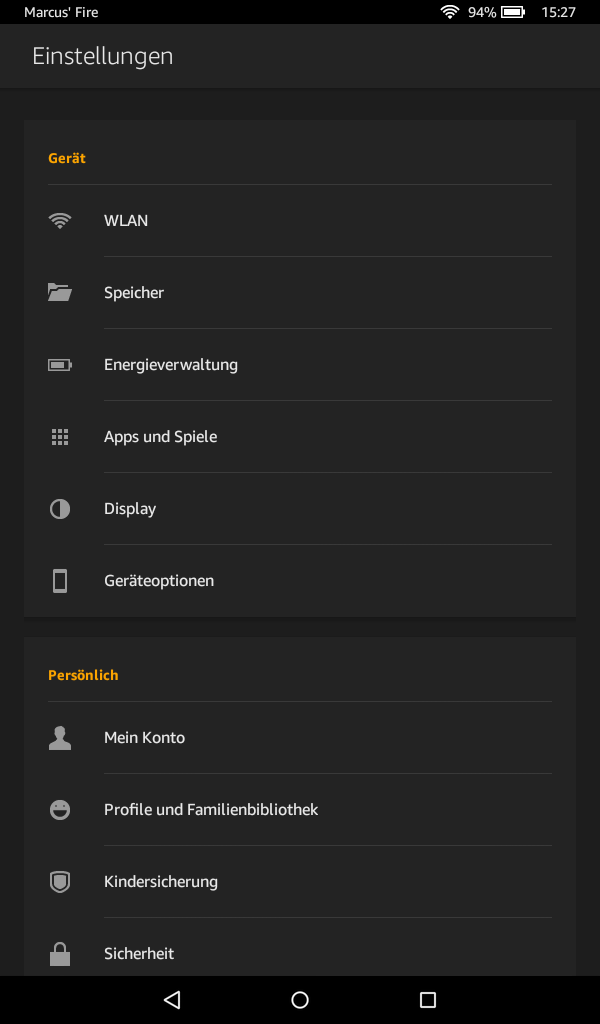Tap the Display contrast icon
Viewport: 600px width, 1024px height.
click(x=60, y=509)
